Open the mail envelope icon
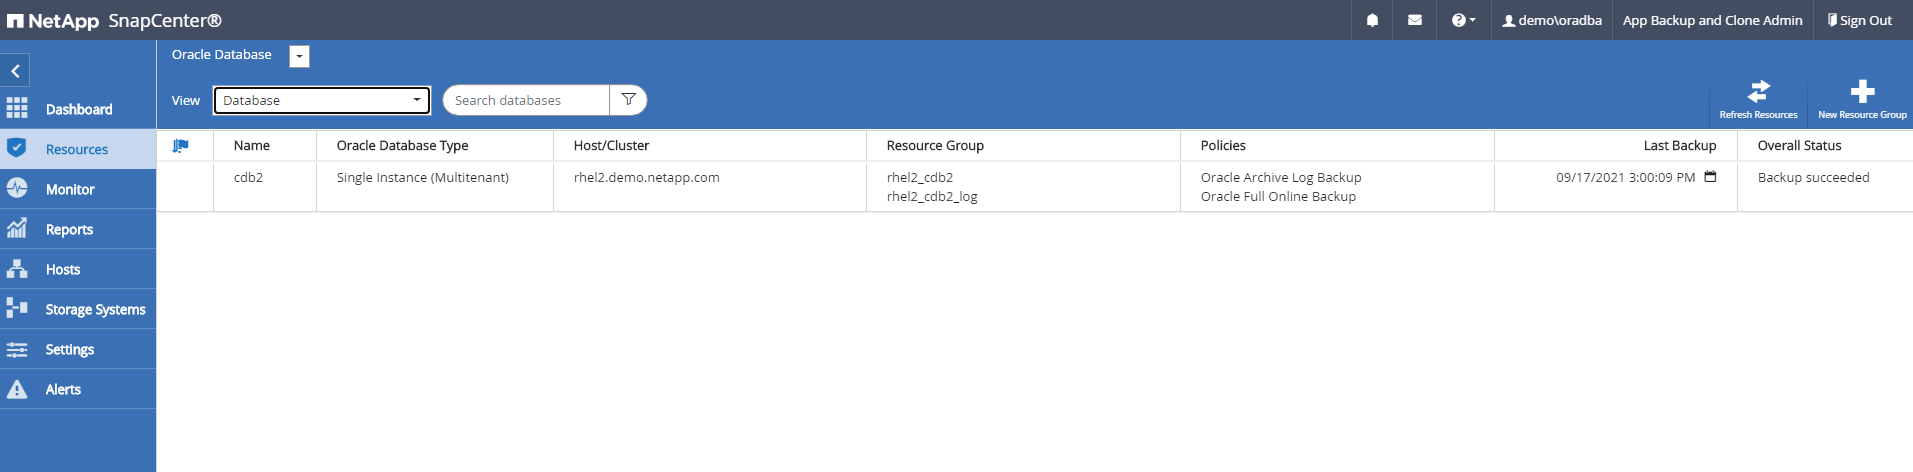1913x472 pixels. coord(1414,20)
